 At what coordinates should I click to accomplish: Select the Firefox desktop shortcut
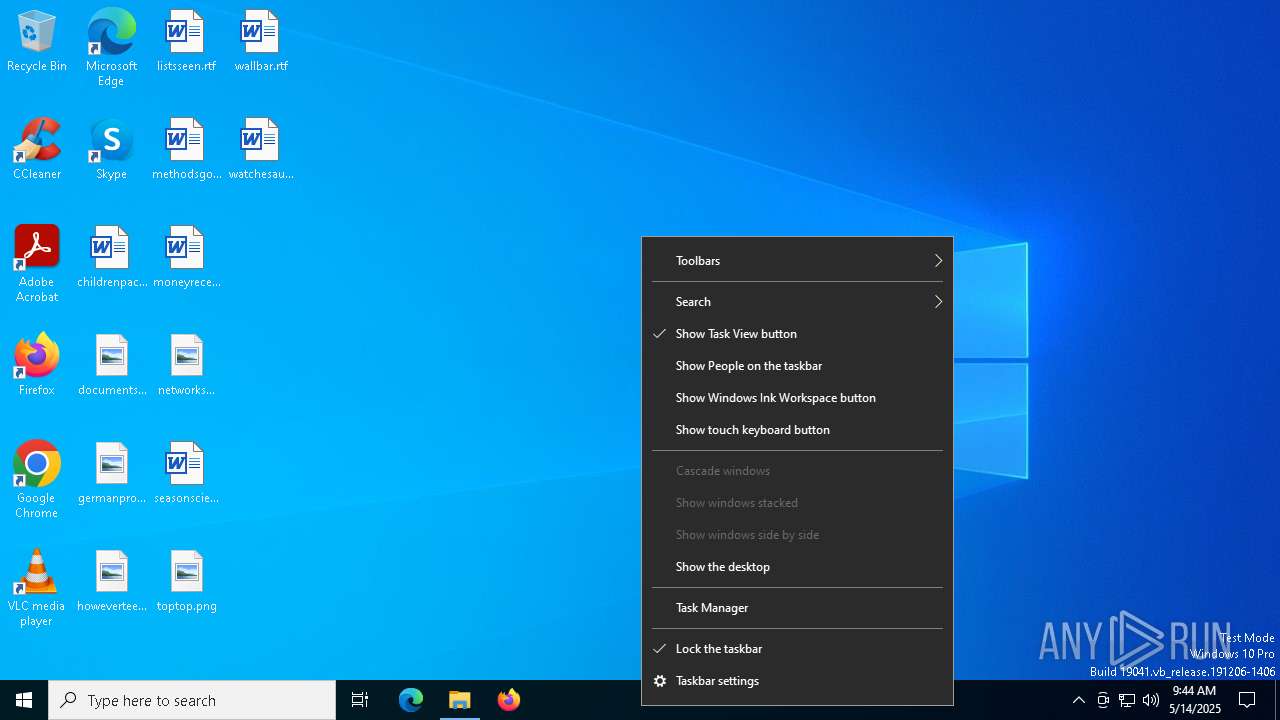[37, 366]
